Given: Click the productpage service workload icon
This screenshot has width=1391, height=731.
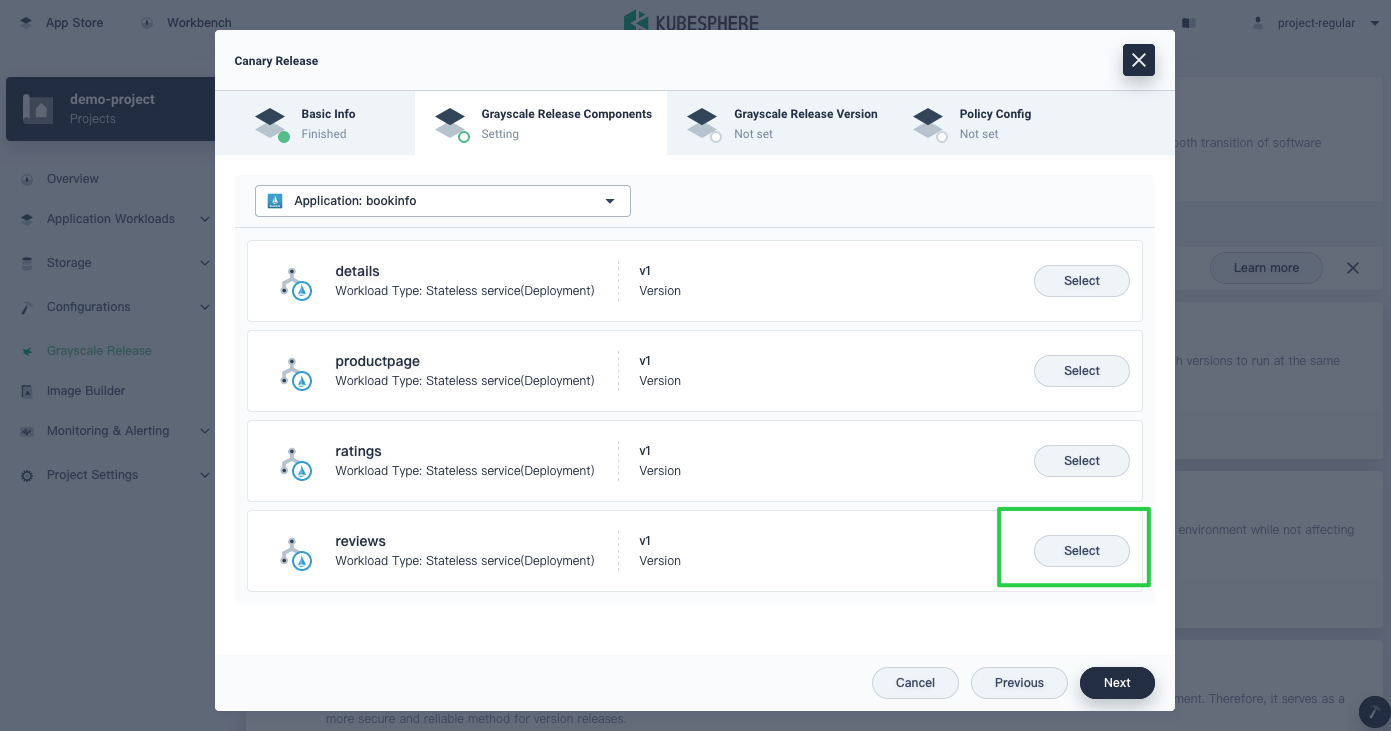Looking at the screenshot, I should (295, 372).
